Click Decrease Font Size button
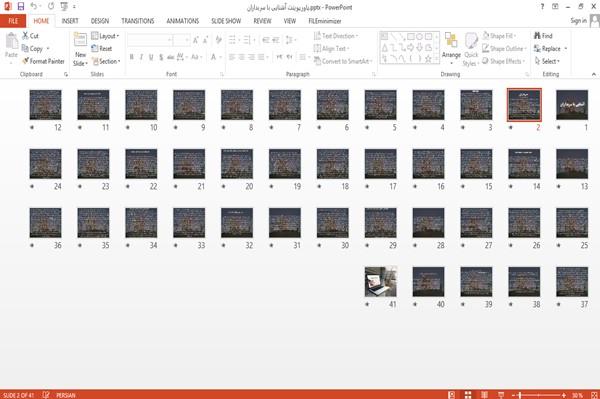 point(205,40)
